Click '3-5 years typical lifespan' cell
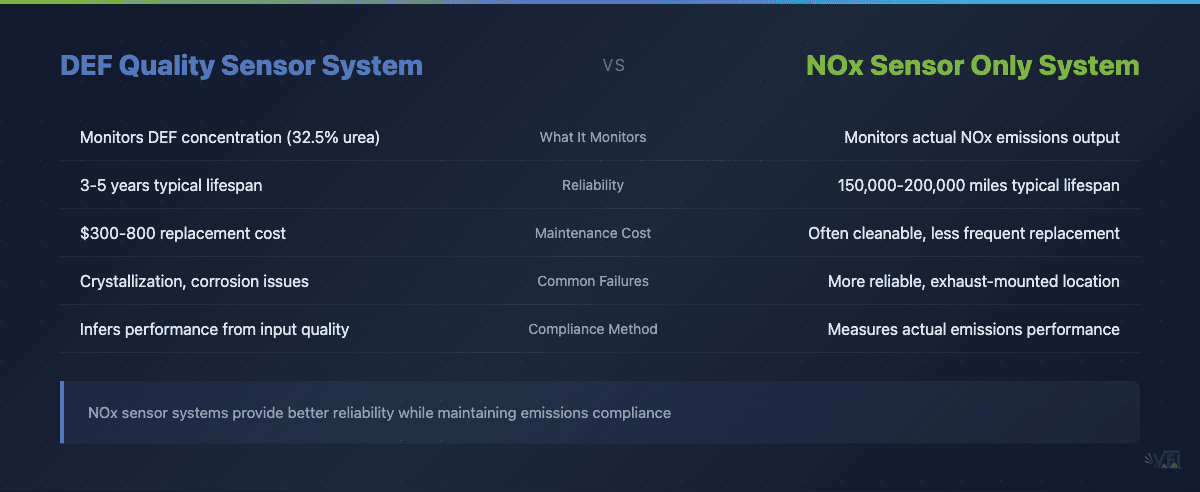The image size is (1200, 492). [171, 185]
